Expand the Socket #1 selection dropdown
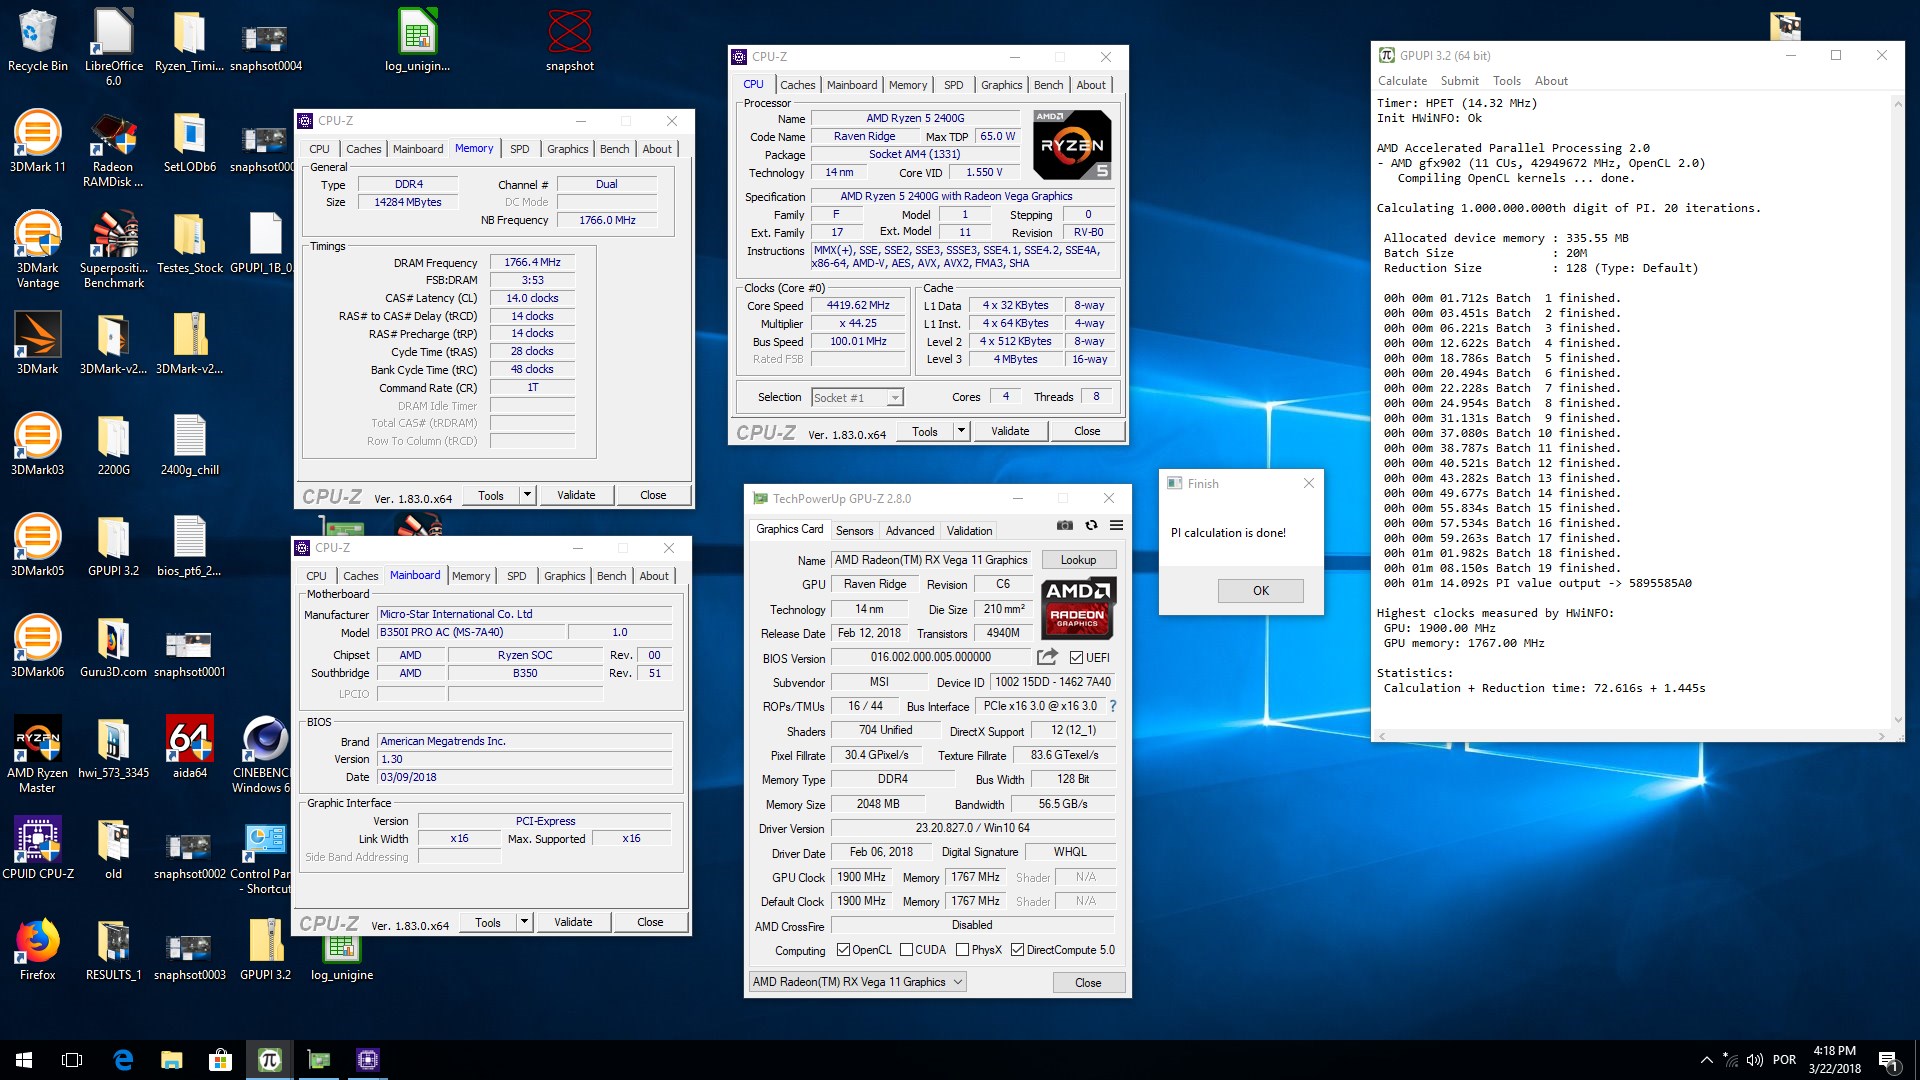 [895, 398]
